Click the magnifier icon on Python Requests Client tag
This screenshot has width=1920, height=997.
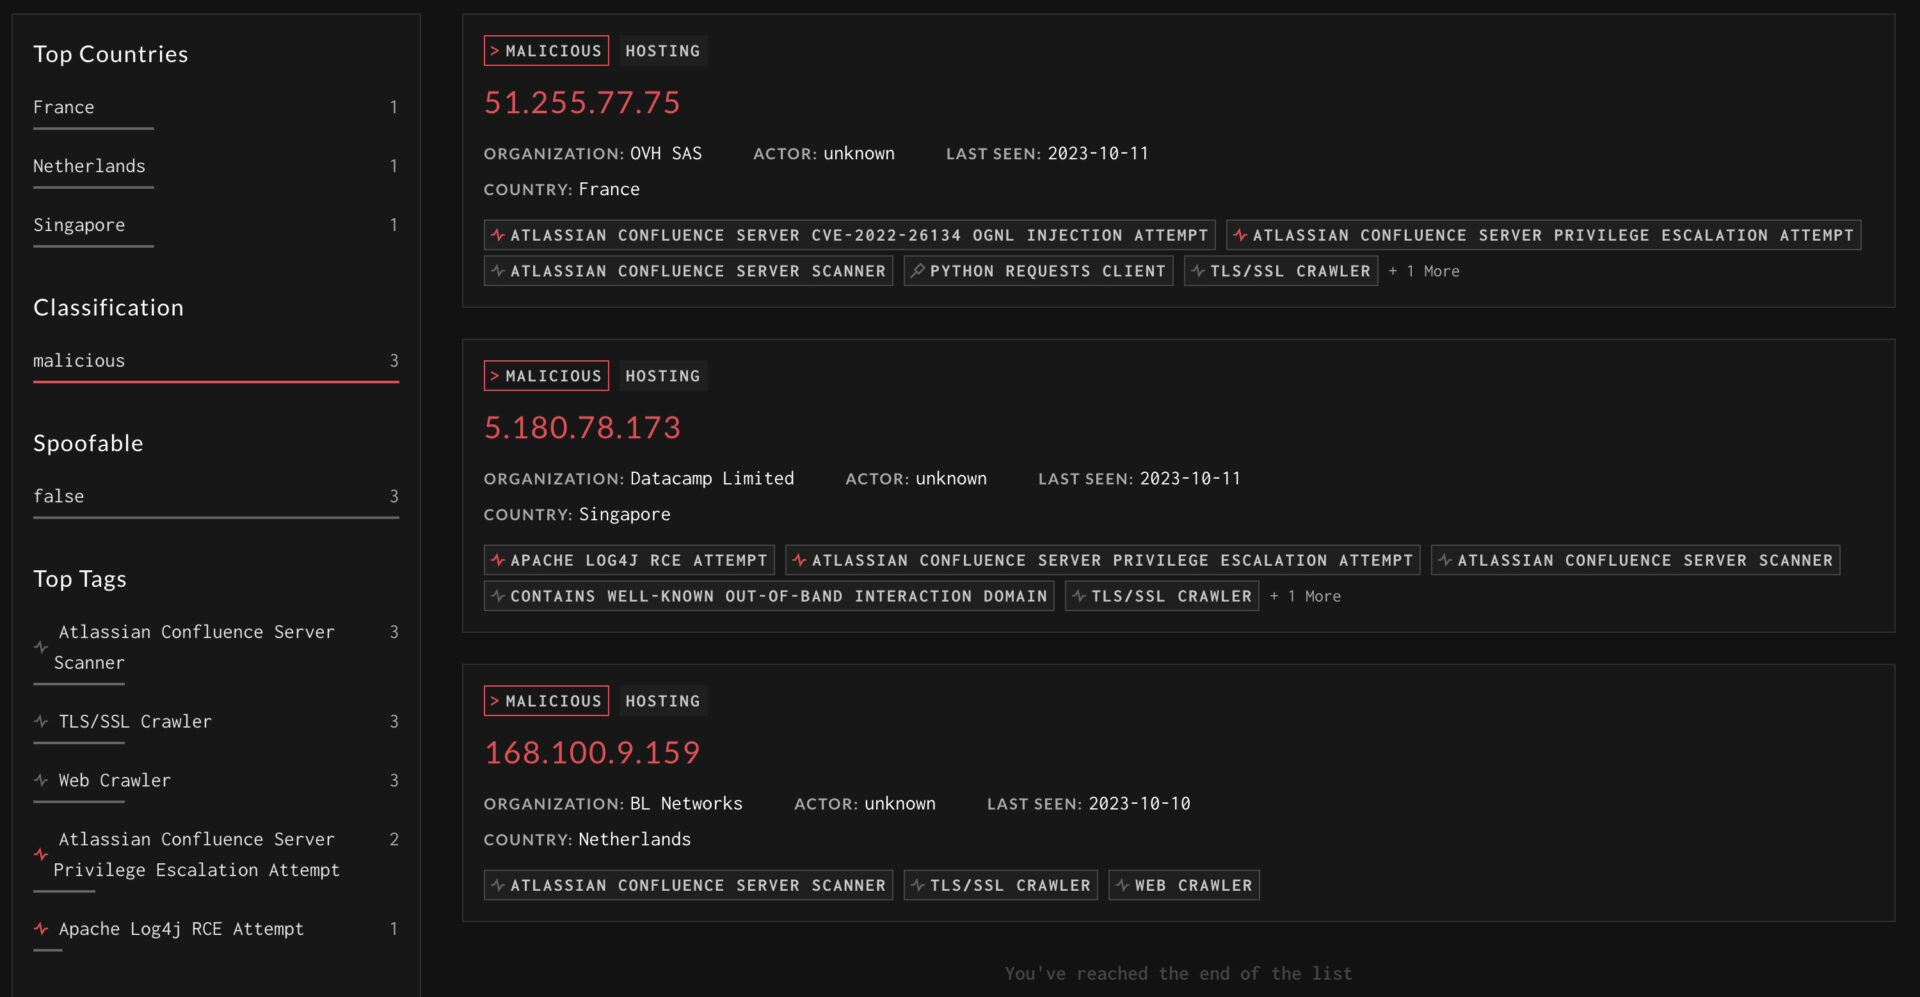coord(919,270)
